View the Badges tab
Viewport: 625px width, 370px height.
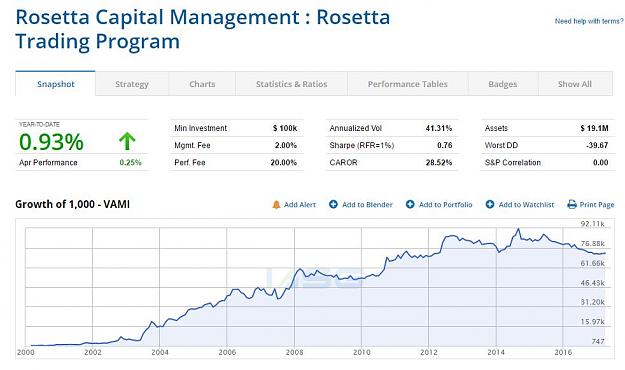503,84
